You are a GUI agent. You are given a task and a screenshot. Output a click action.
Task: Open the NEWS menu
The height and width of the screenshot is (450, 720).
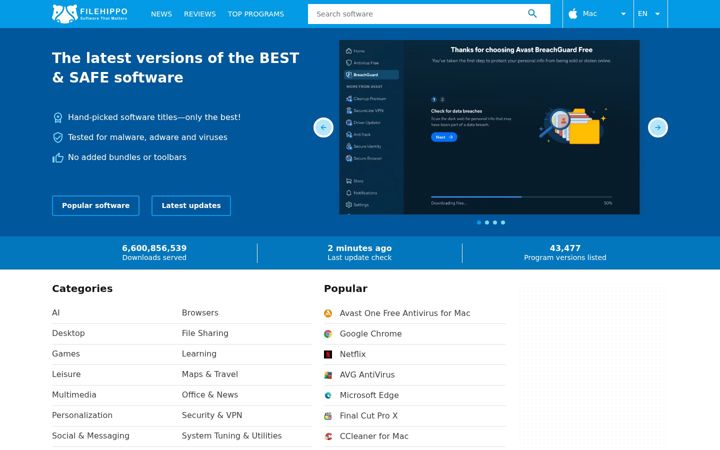[x=161, y=14]
